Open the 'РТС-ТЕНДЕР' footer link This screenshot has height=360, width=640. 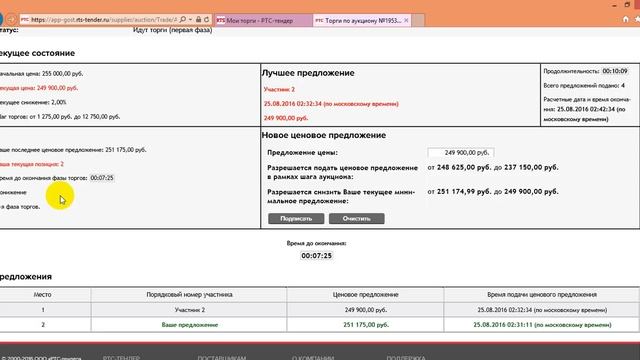pos(121,358)
